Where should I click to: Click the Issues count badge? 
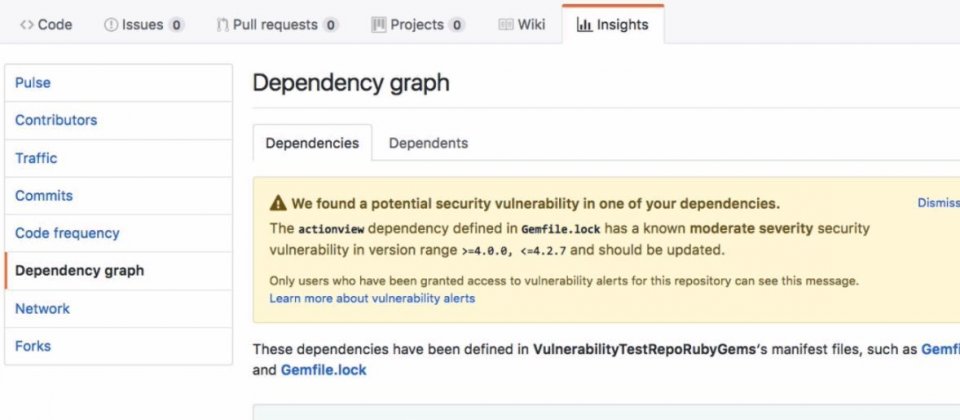click(x=176, y=25)
